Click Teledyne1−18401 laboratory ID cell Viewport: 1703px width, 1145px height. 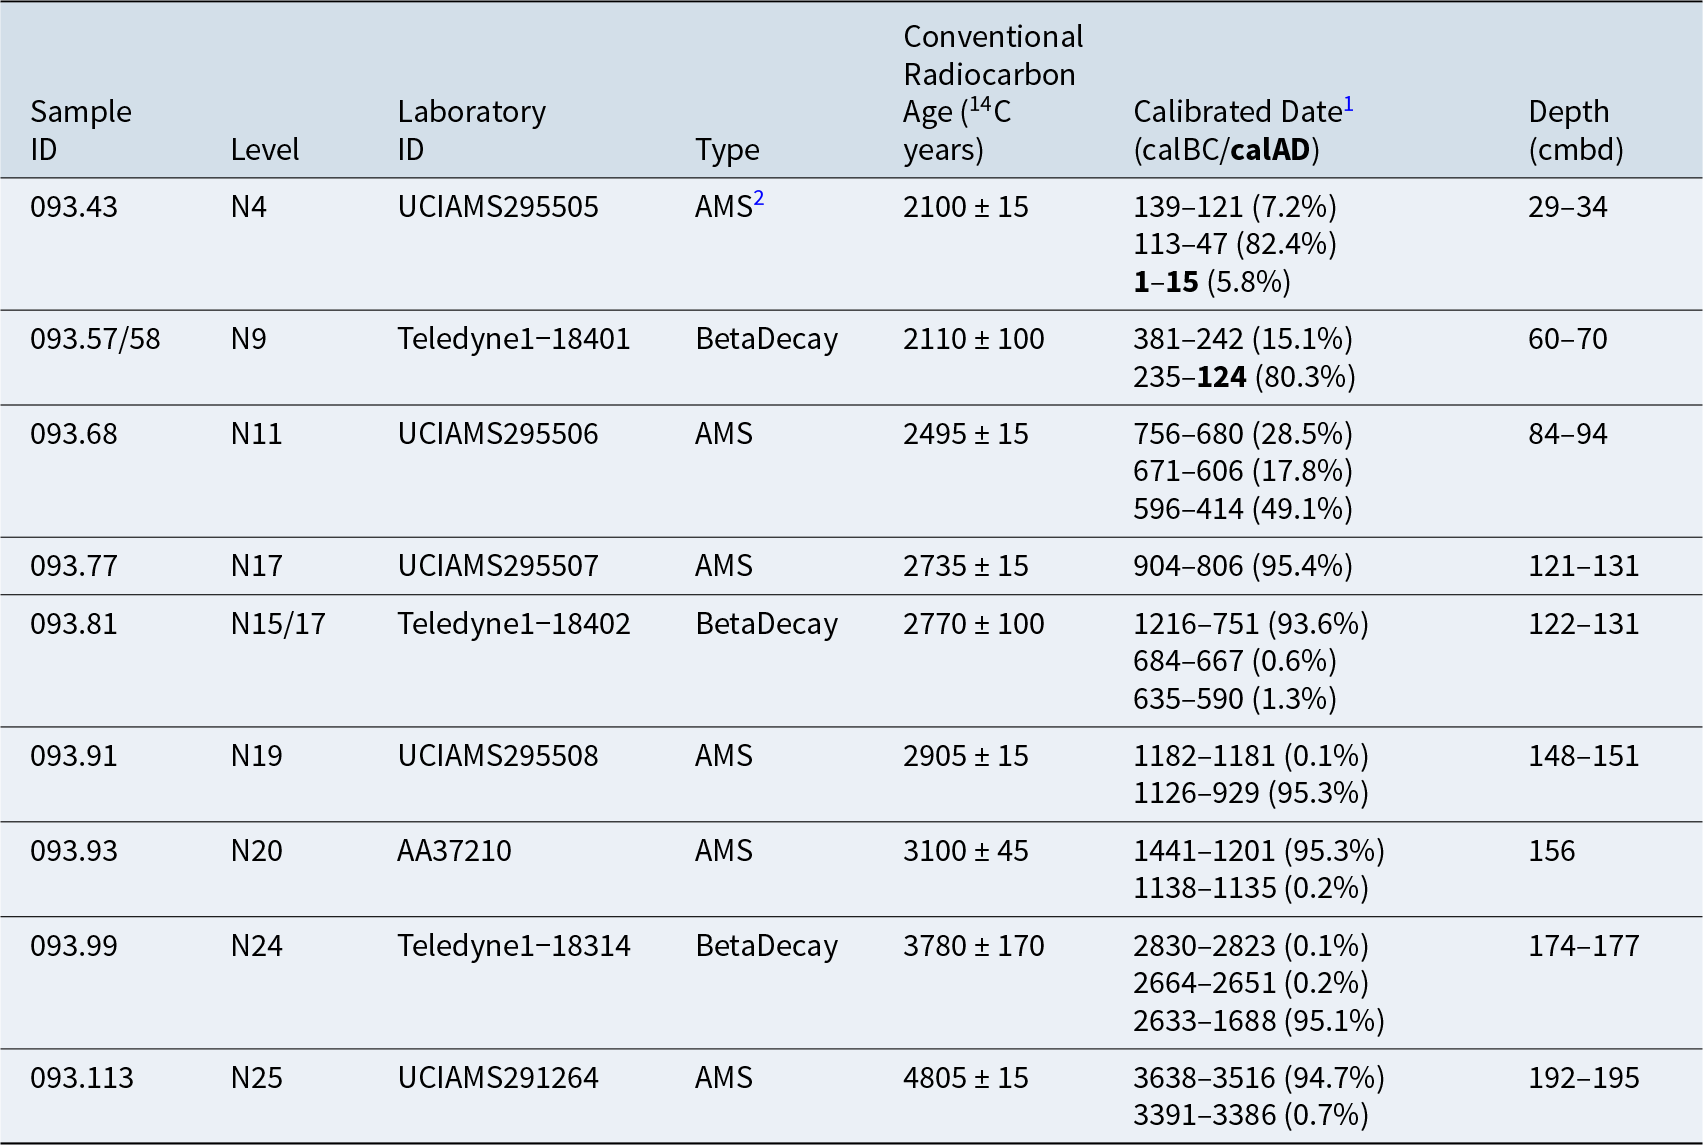[x=514, y=339]
